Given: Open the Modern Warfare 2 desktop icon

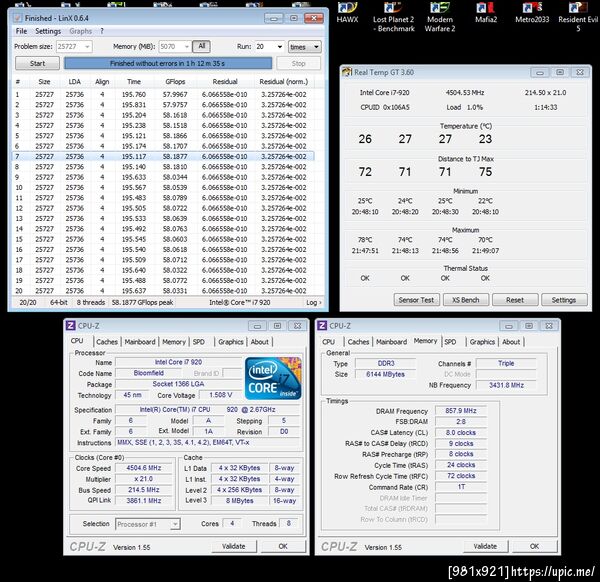Looking at the screenshot, I should pyautogui.click(x=440, y=17).
